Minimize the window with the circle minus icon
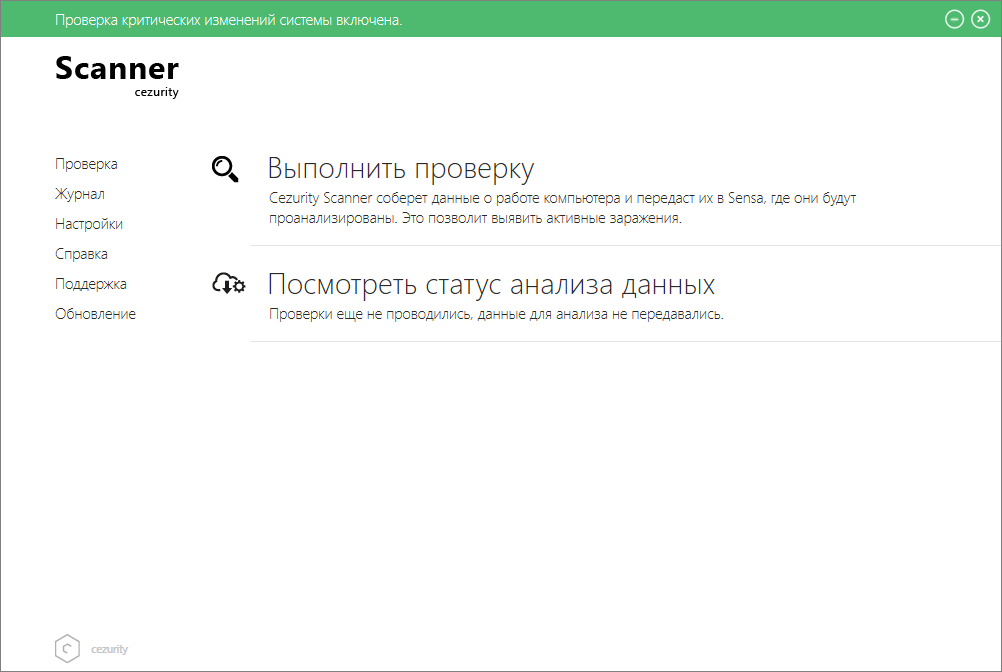The width and height of the screenshot is (1002, 672). (x=954, y=19)
